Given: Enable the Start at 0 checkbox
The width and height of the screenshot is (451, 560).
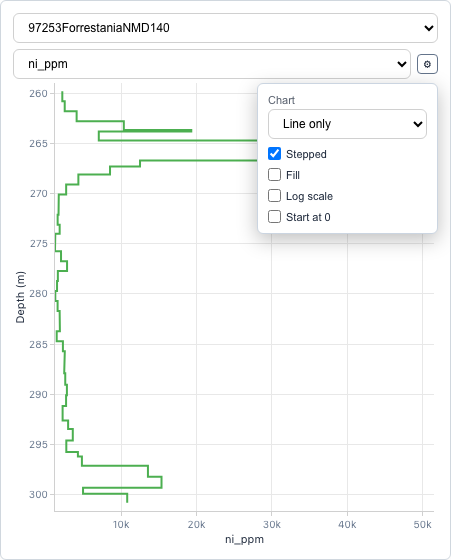Looking at the screenshot, I should pos(274,217).
